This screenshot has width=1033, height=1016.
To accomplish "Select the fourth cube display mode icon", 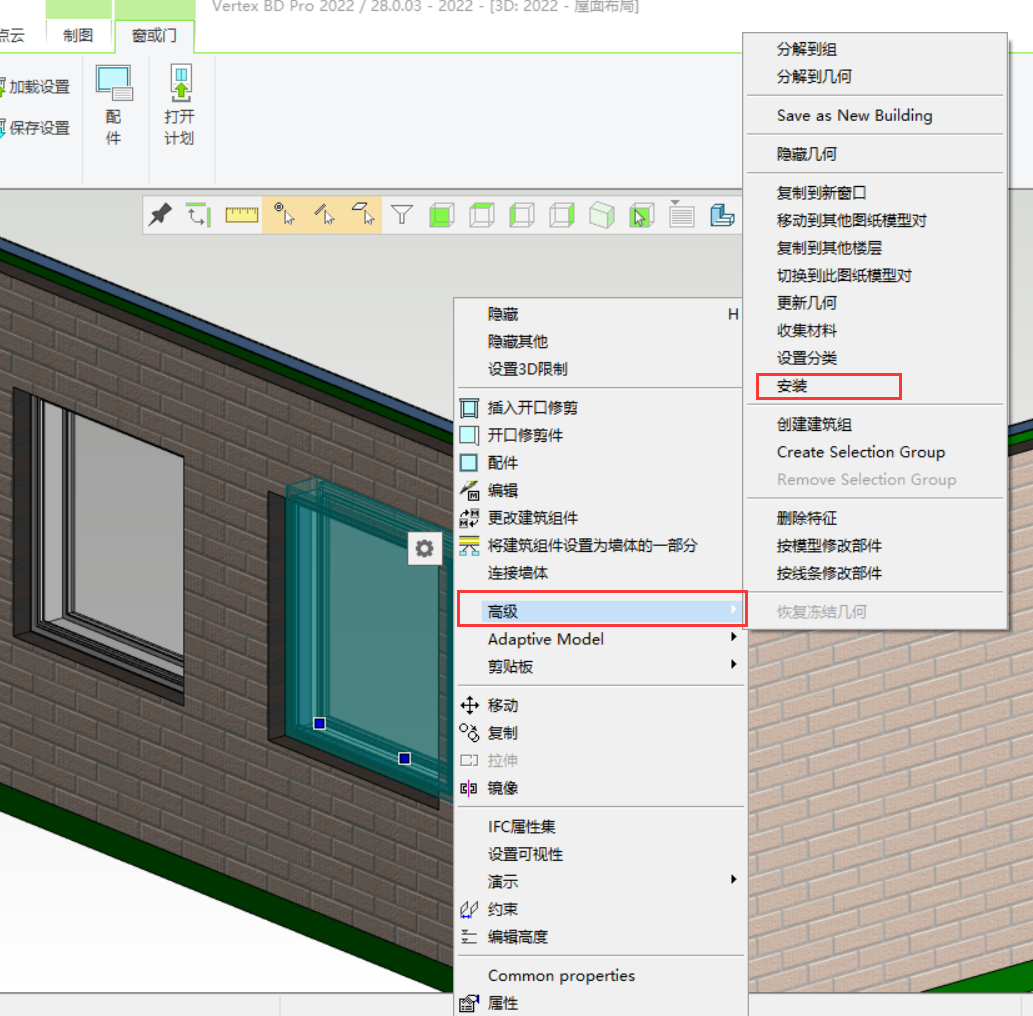I will point(561,215).
